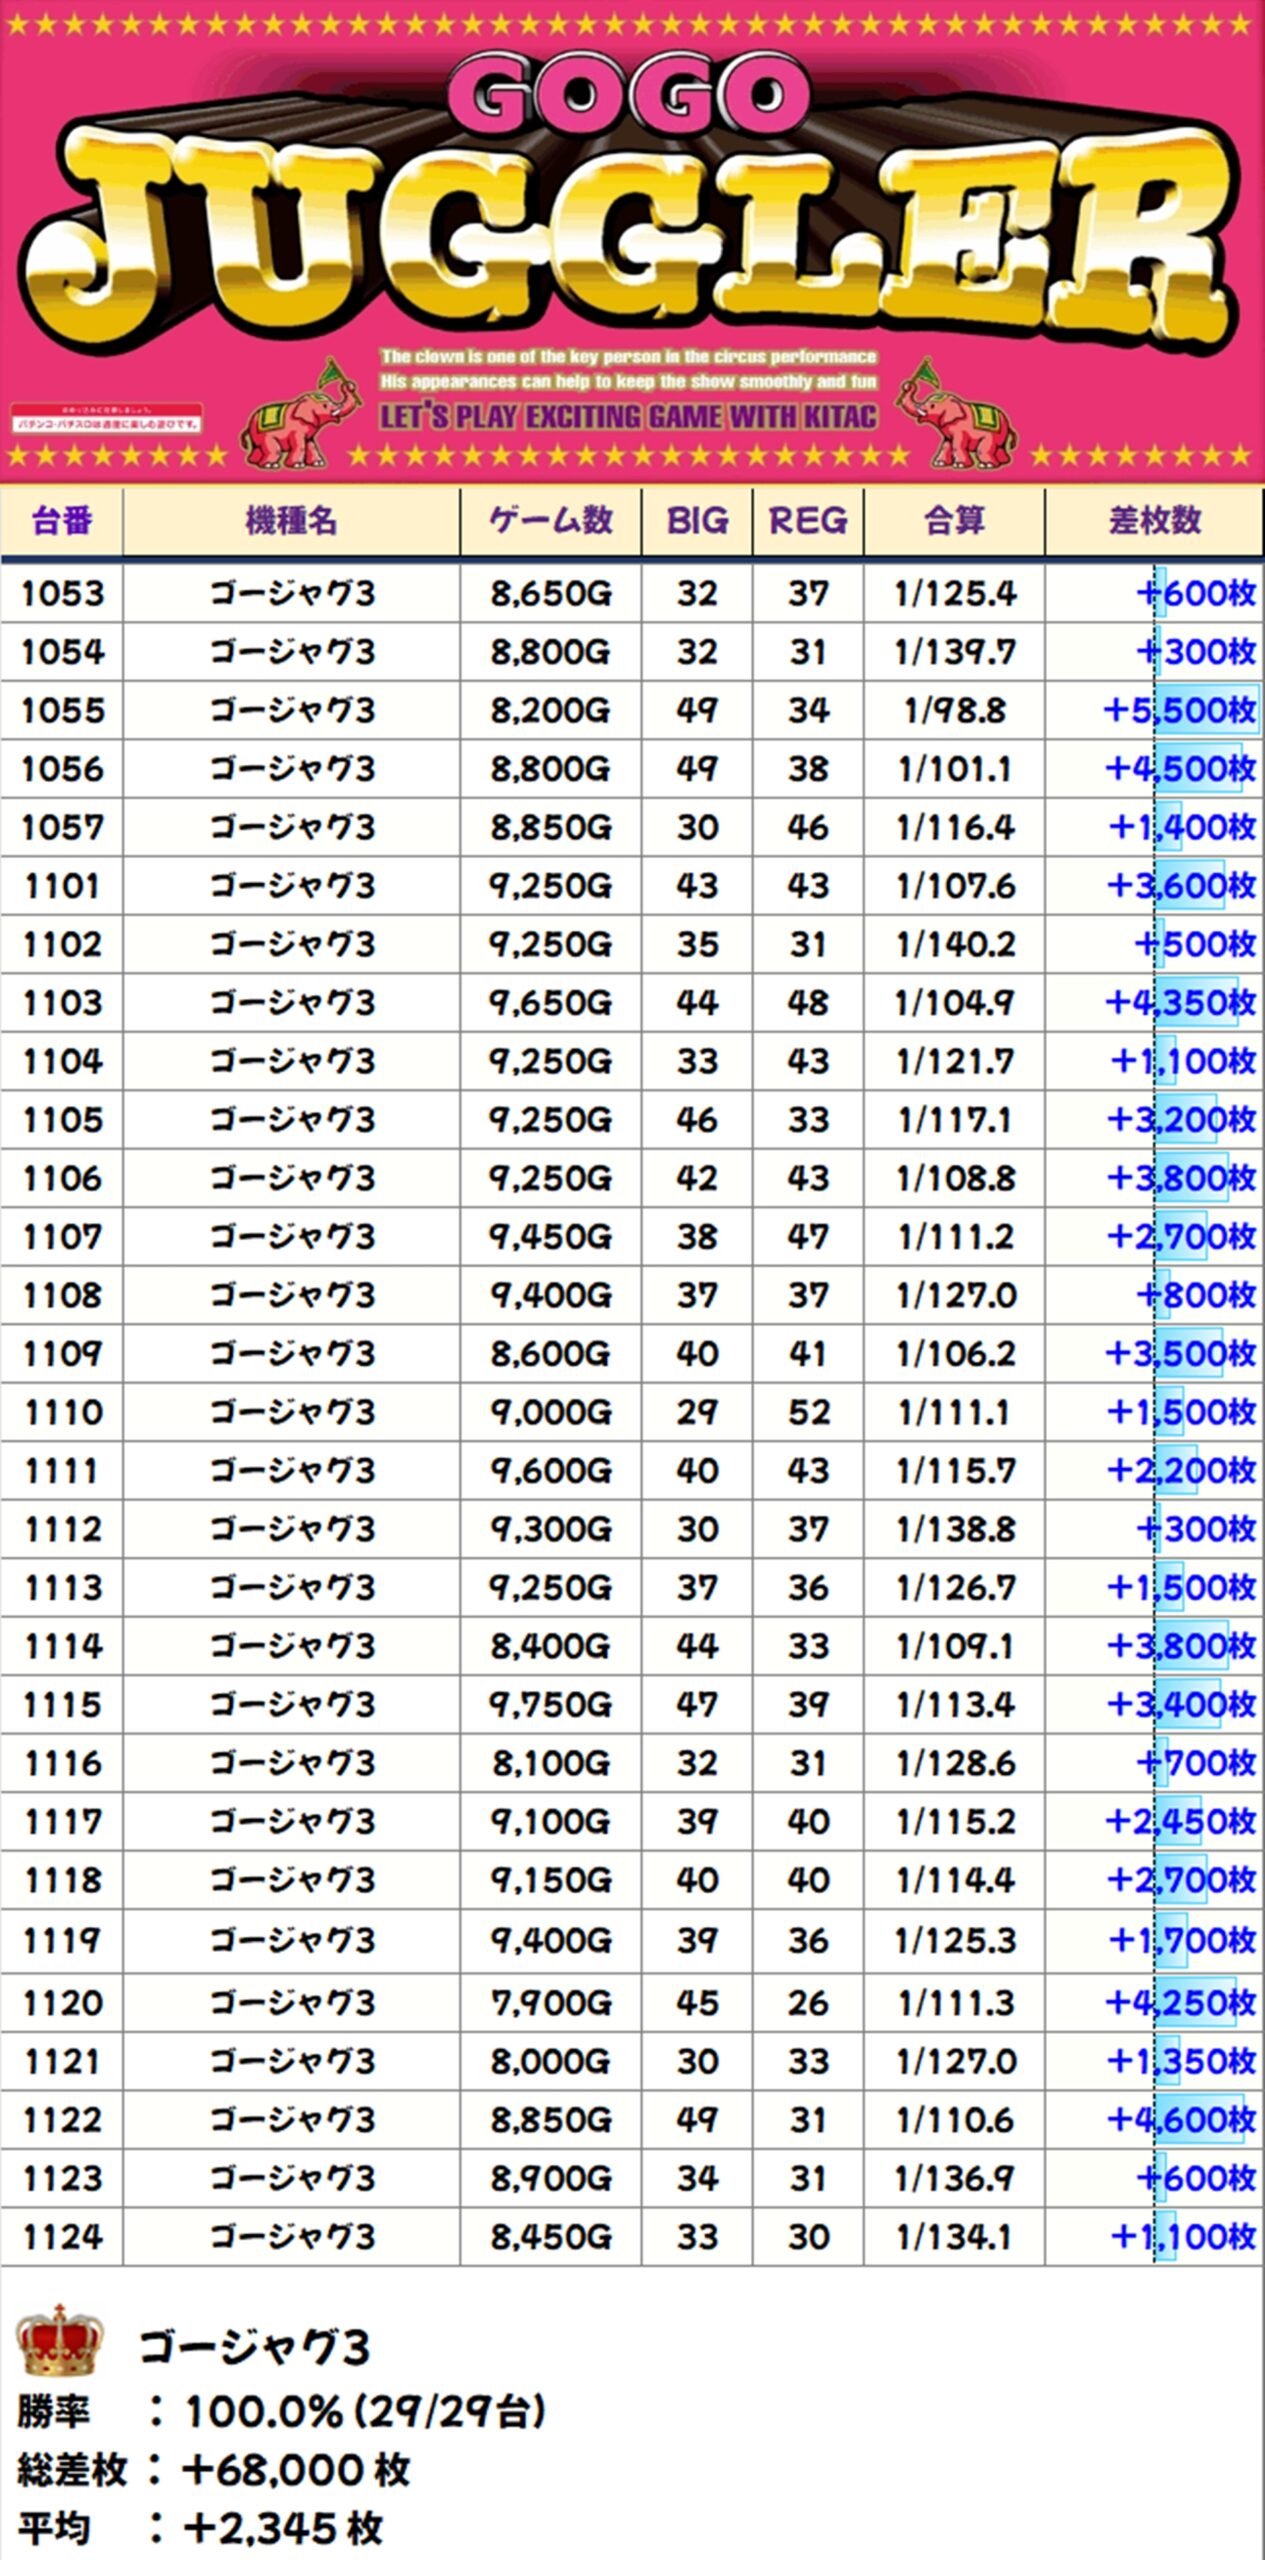Click the +700枚 value in row 1116

point(1196,1764)
